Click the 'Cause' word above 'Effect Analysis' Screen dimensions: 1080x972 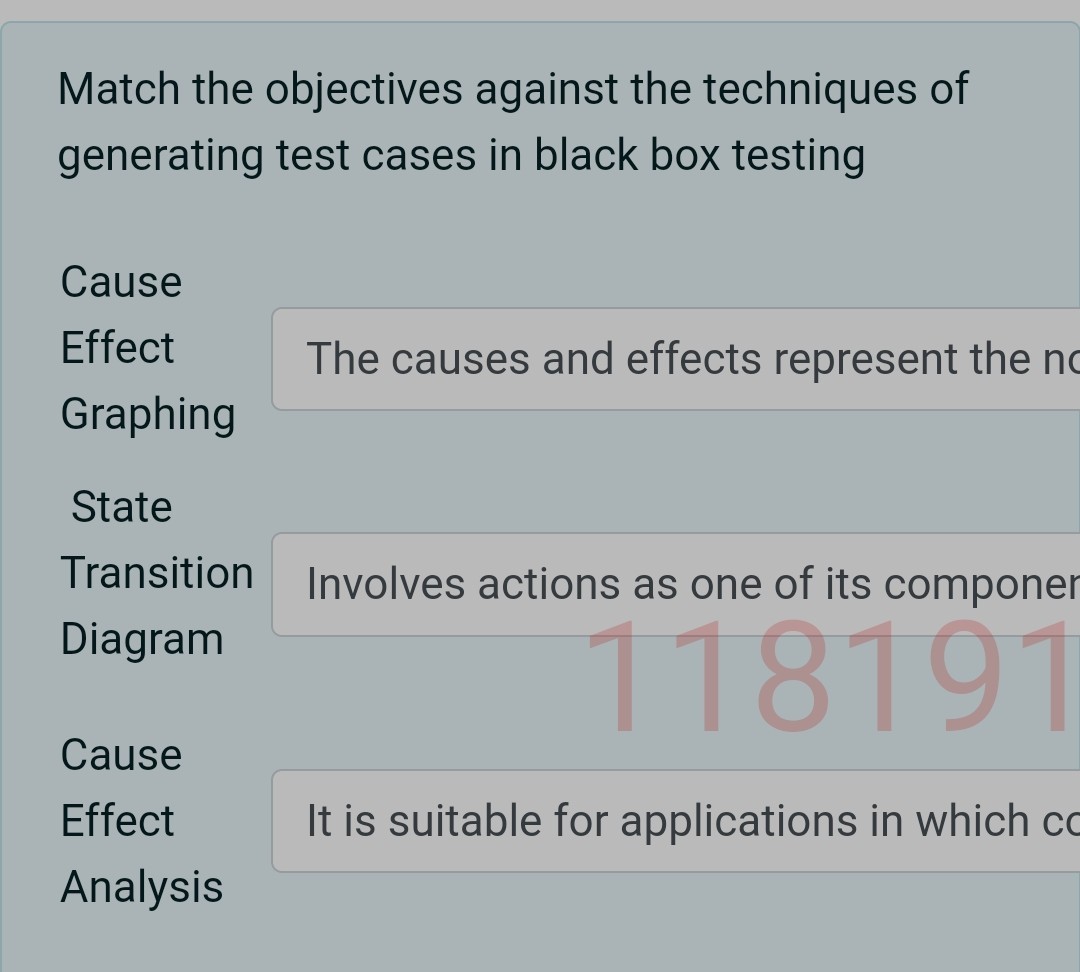121,755
